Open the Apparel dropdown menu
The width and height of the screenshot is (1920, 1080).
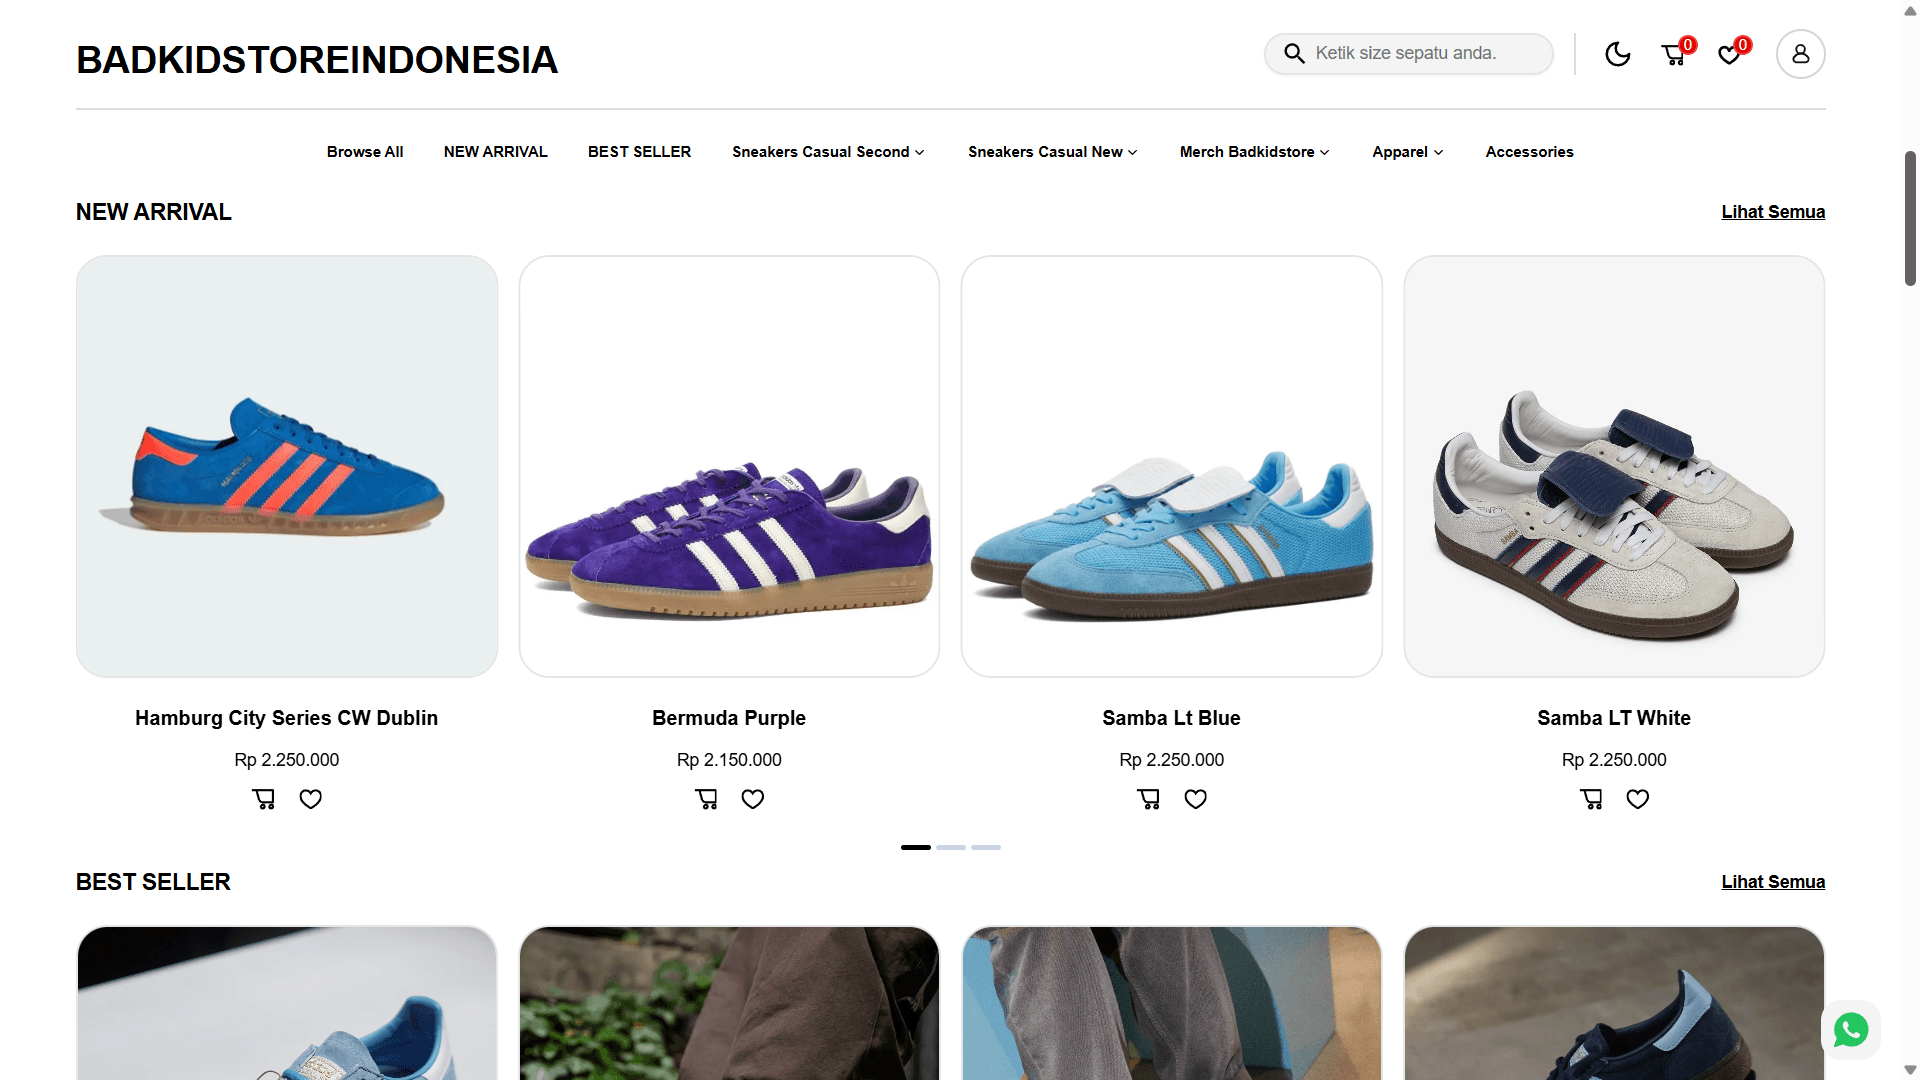pos(1407,152)
